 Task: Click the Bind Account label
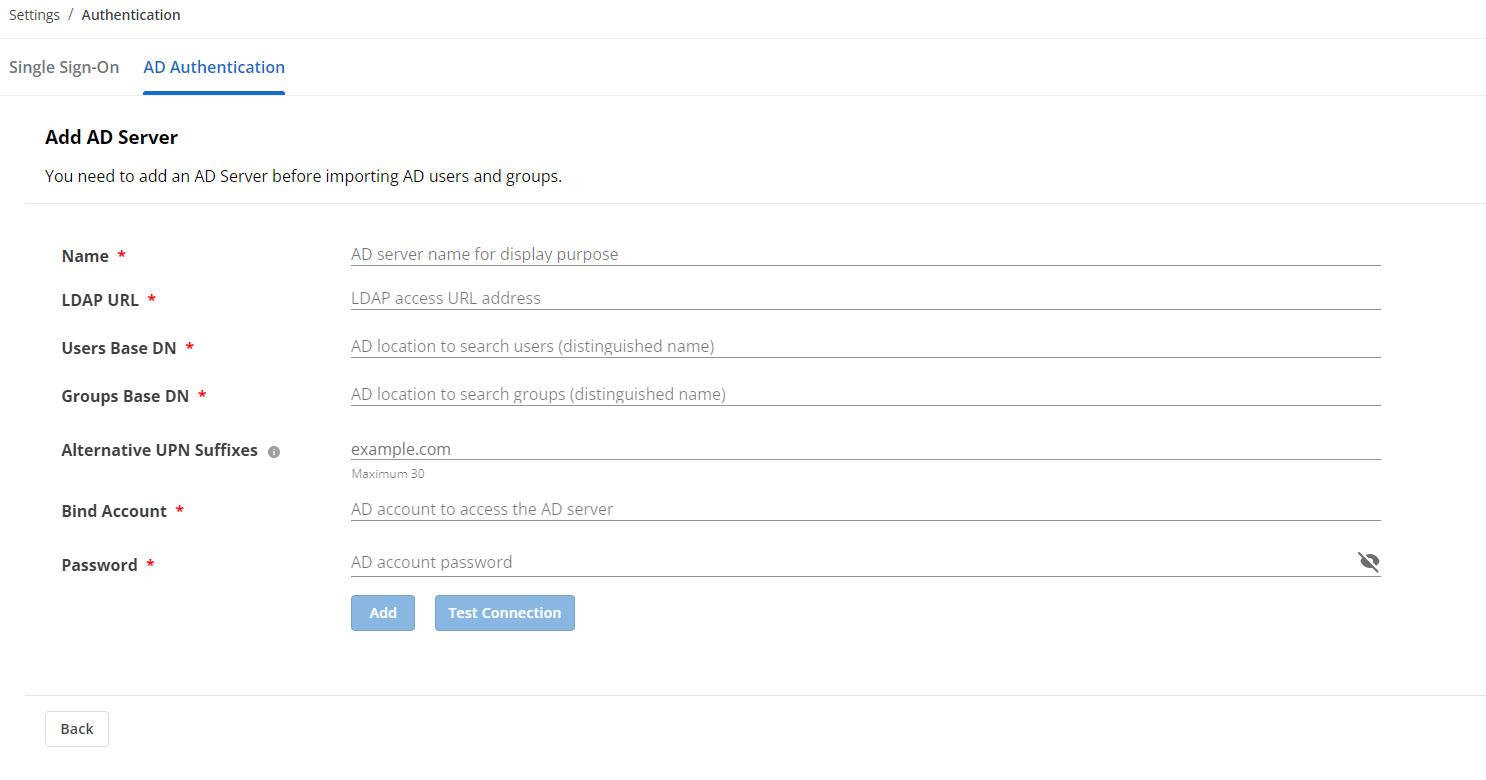pos(114,511)
